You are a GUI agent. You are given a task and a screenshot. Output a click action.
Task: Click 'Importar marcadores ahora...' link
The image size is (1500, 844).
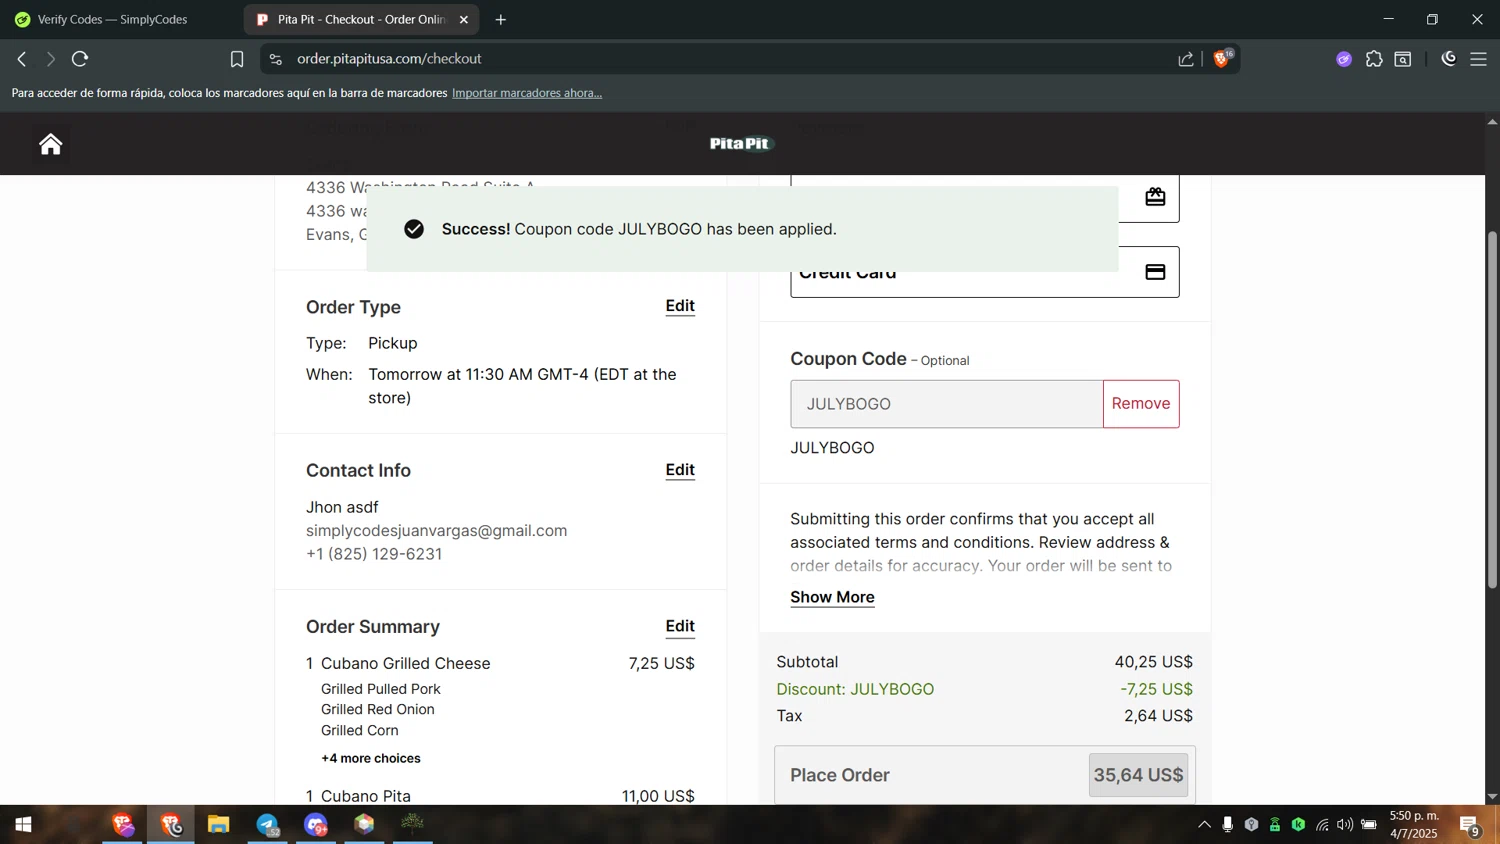point(527,93)
